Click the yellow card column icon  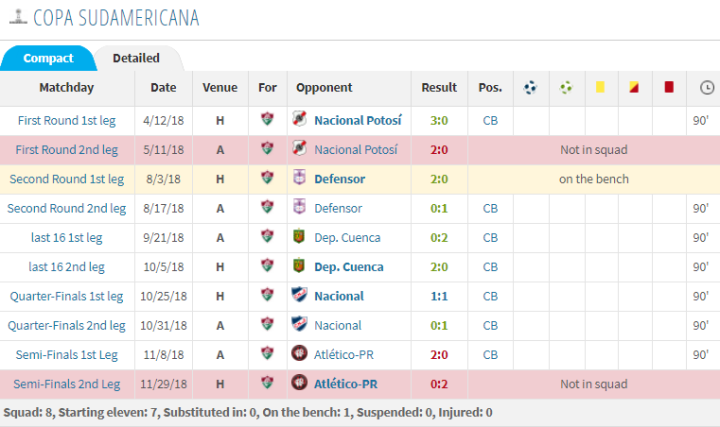601,88
